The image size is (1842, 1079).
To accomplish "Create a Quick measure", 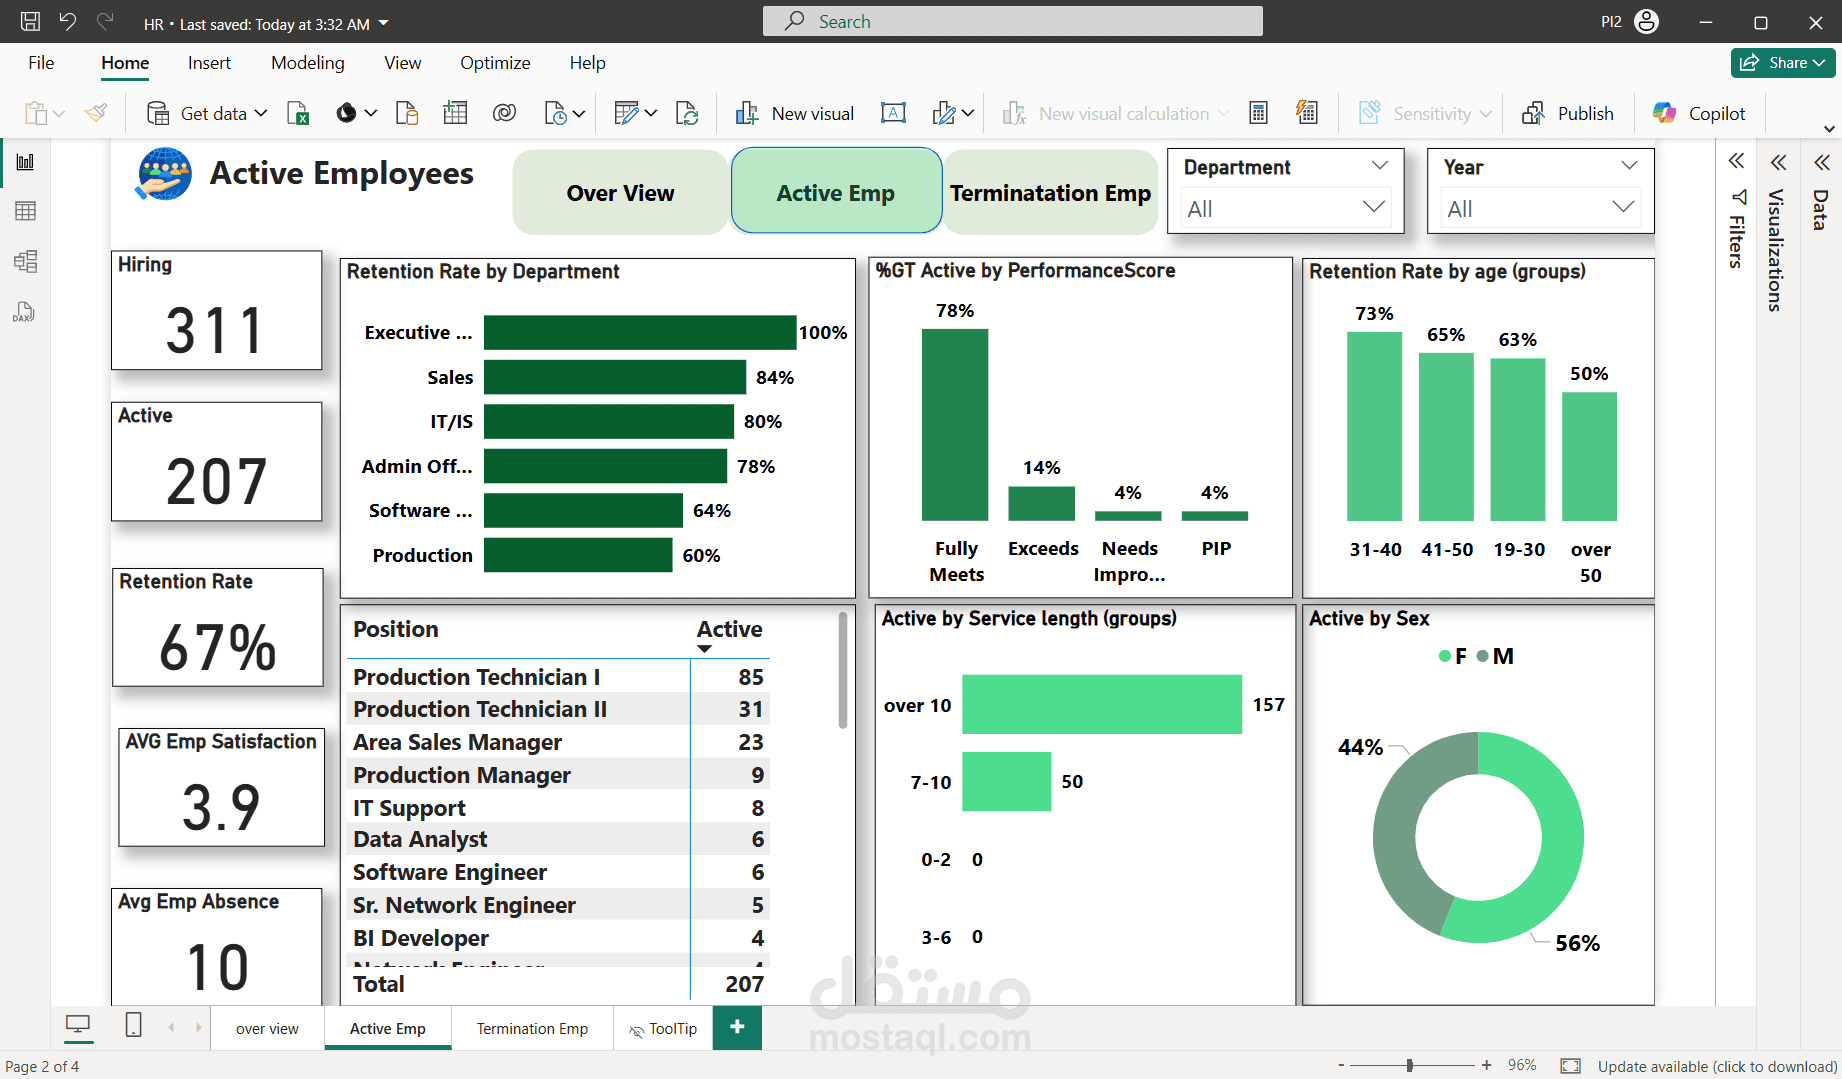I will pos(1307,113).
